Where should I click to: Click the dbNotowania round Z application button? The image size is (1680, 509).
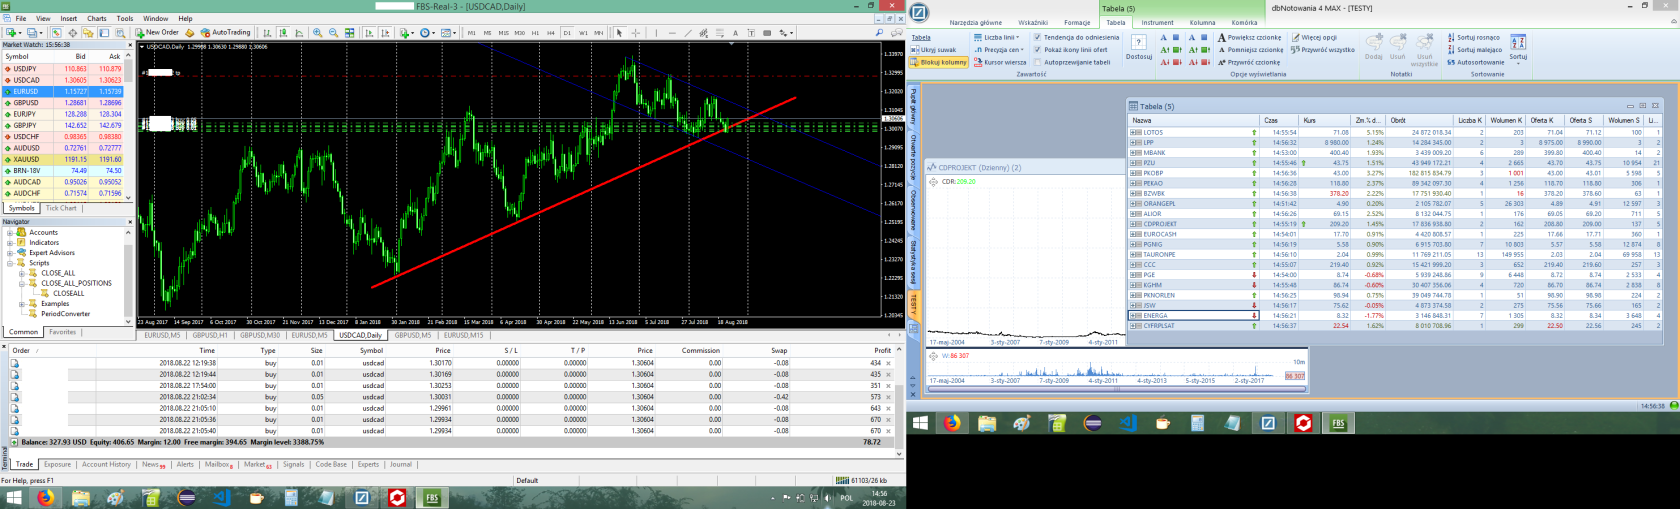tap(919, 12)
